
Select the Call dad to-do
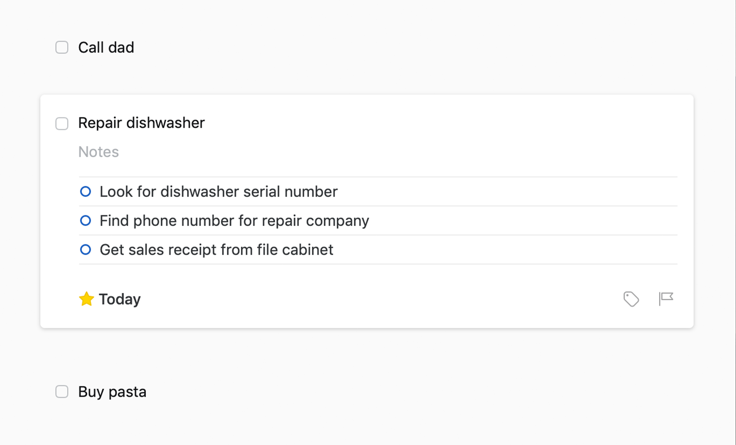106,47
